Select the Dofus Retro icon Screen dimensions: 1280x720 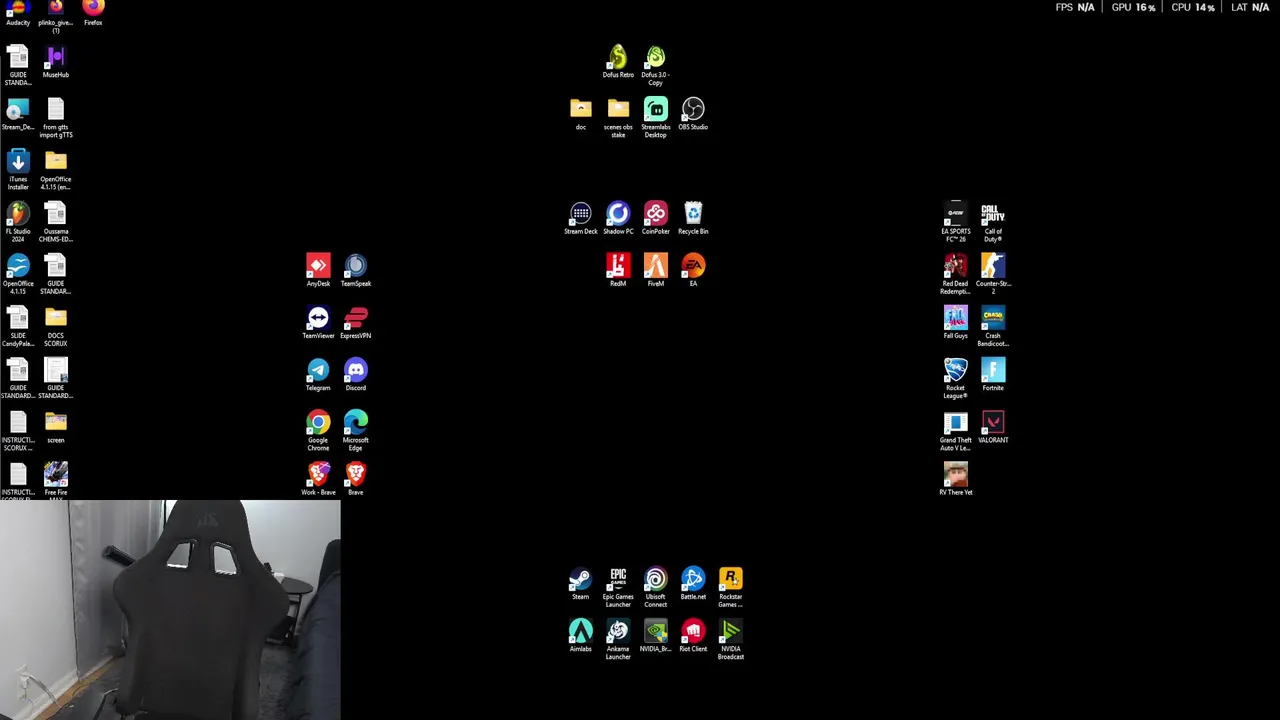click(x=618, y=62)
